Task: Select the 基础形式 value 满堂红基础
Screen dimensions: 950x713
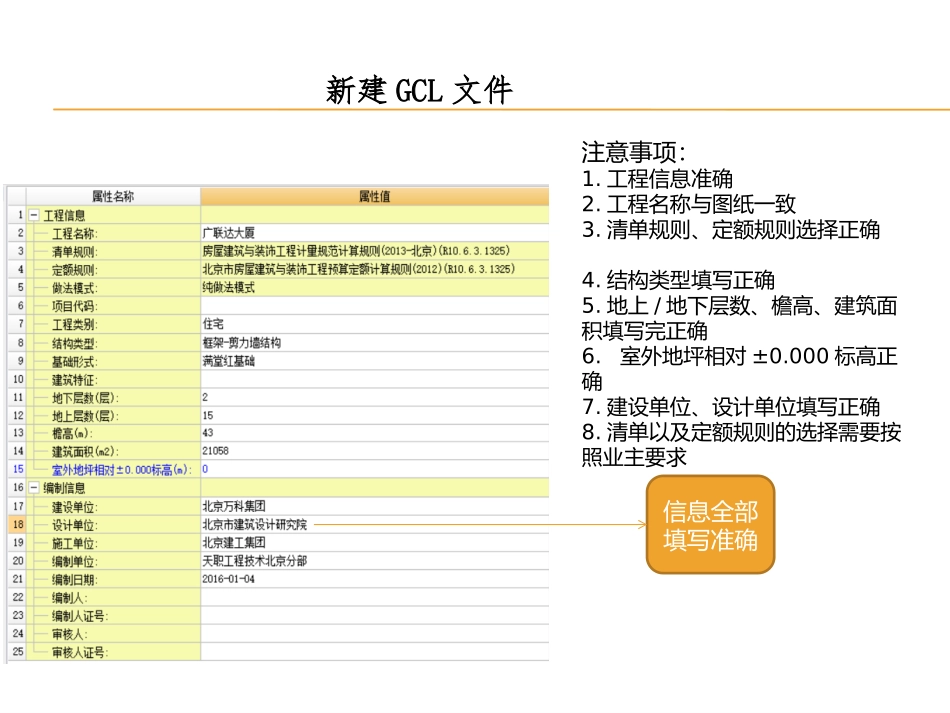Action: pyautogui.click(x=375, y=361)
